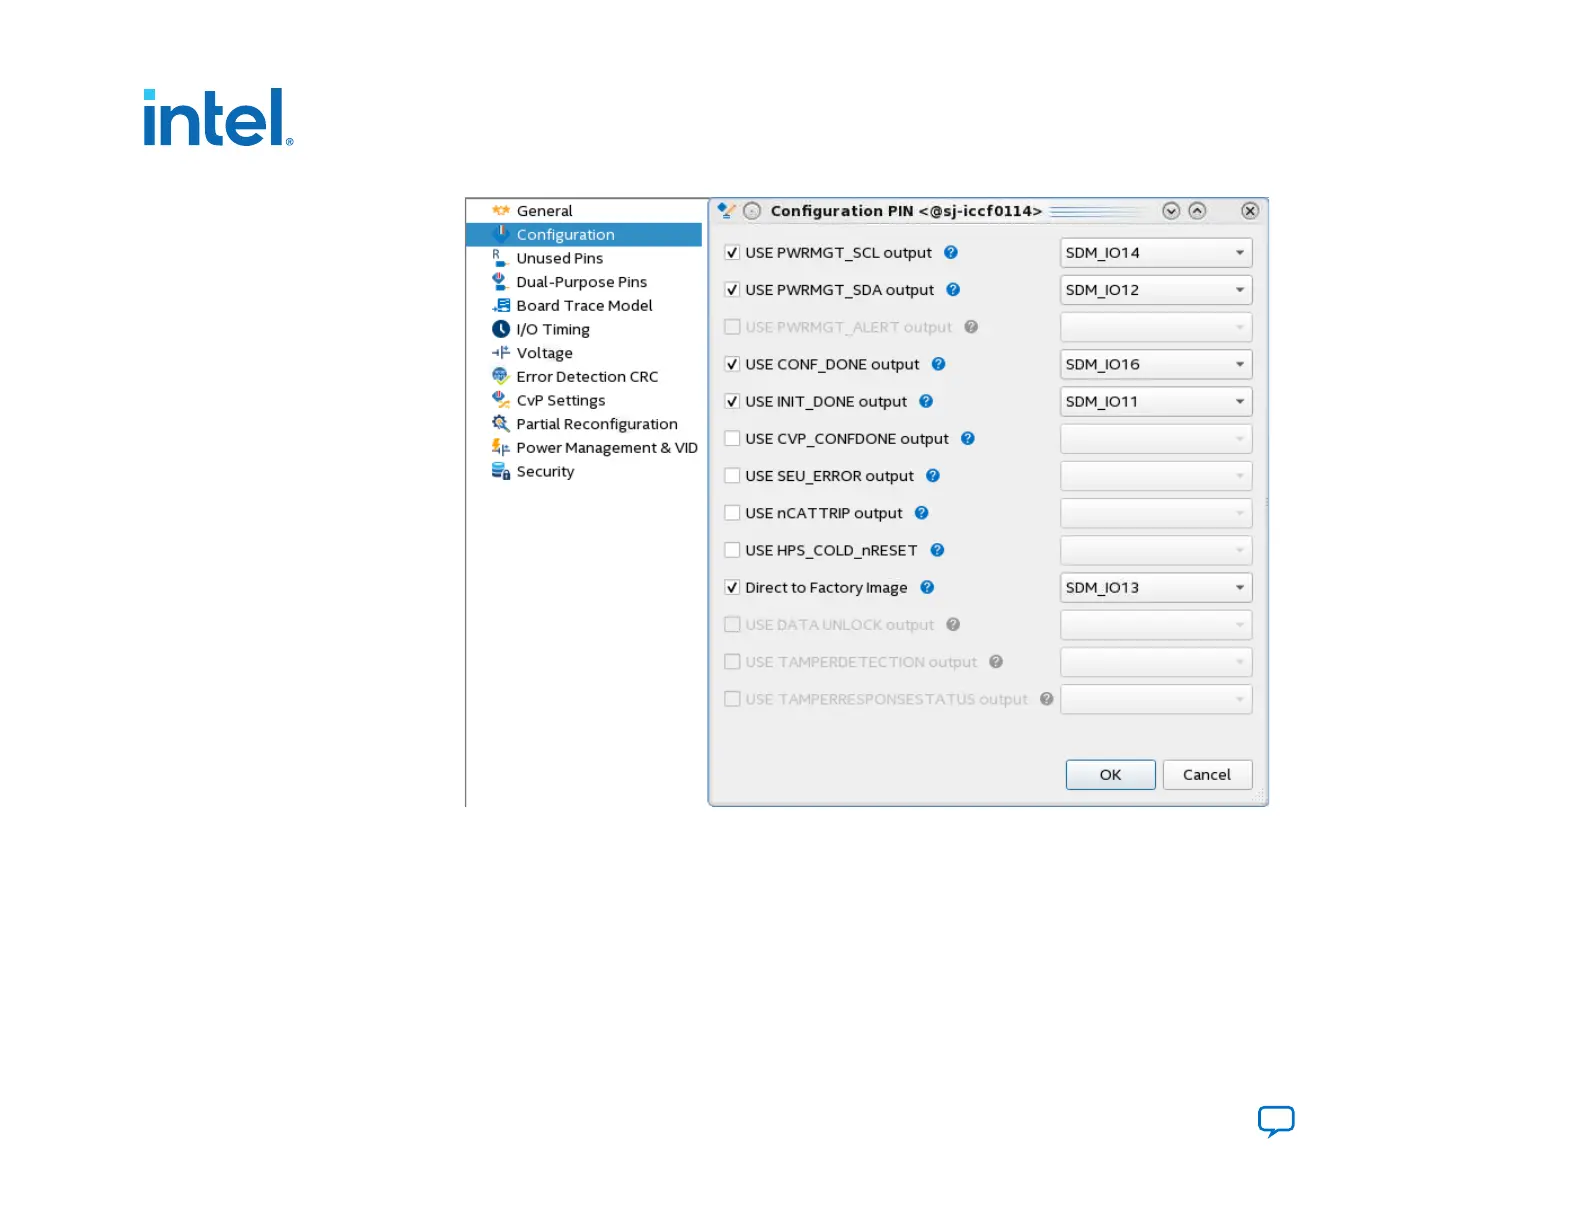Go to Board Trace Model settings
1584x1224 pixels.
coord(584,306)
